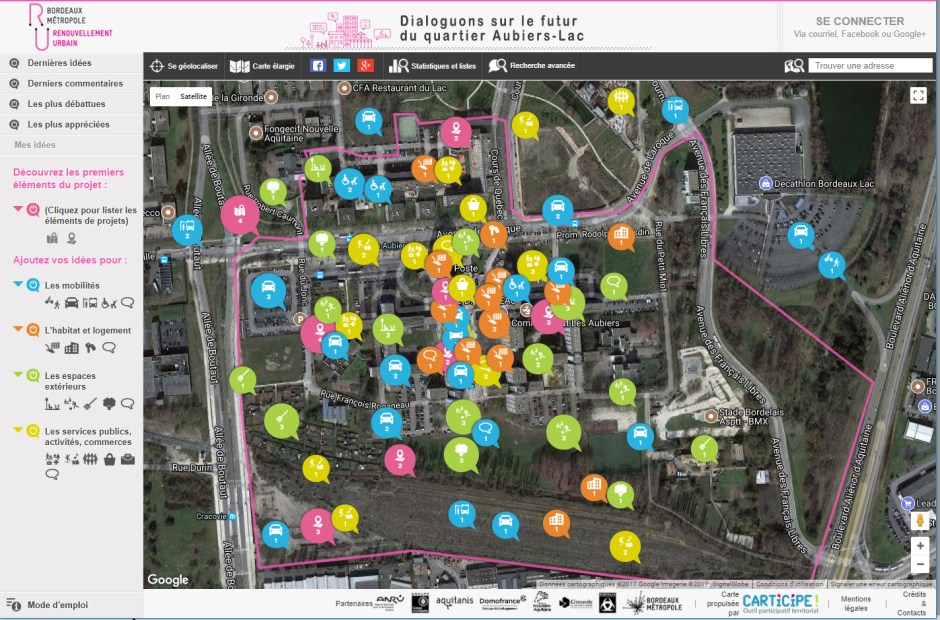Expand the pink project elements arrow
The width and height of the screenshot is (940, 620).
point(18,209)
